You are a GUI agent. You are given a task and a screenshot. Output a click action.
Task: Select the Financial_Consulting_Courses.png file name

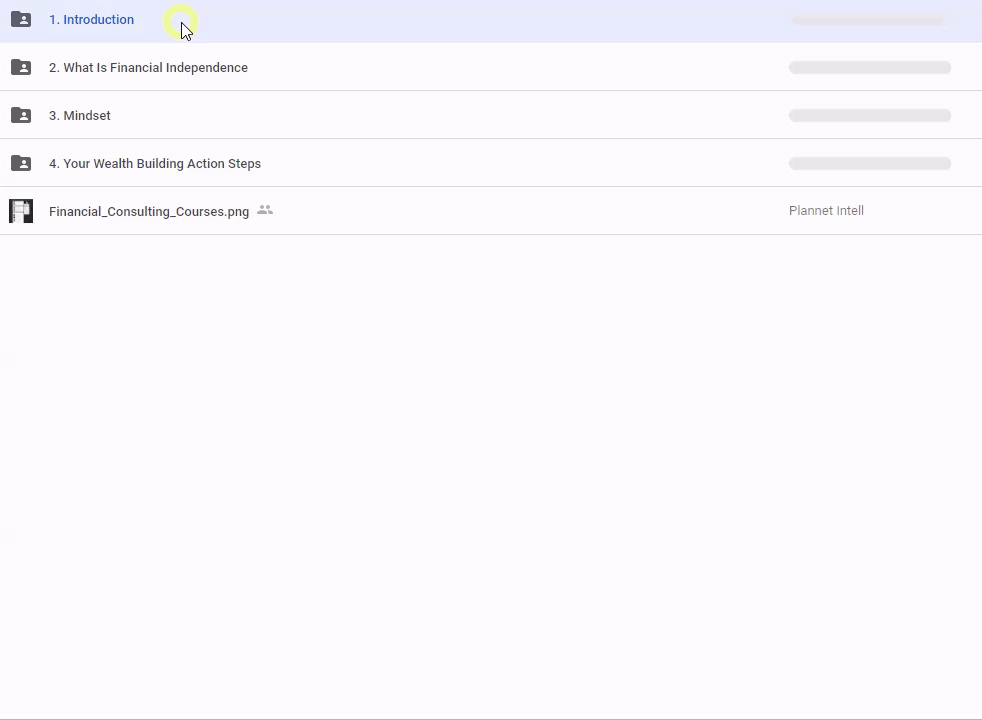(149, 212)
